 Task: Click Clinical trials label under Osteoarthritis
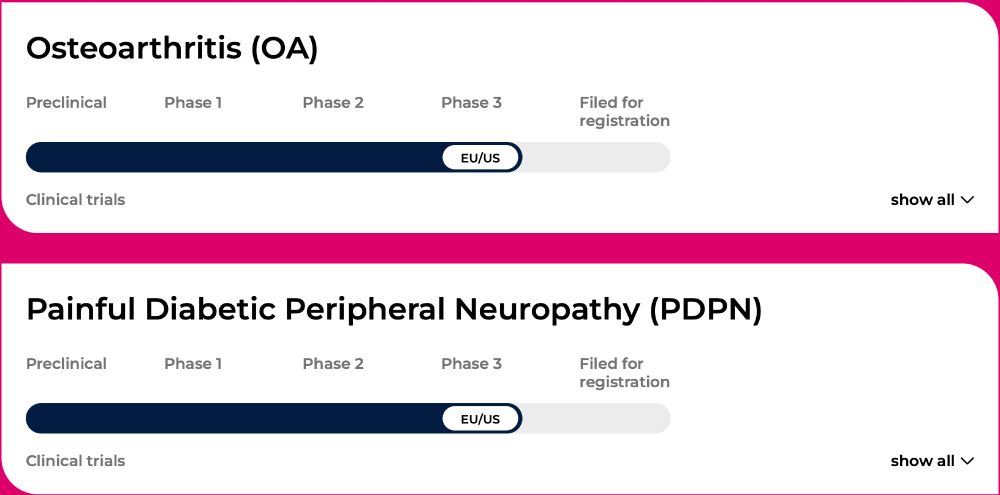click(75, 200)
